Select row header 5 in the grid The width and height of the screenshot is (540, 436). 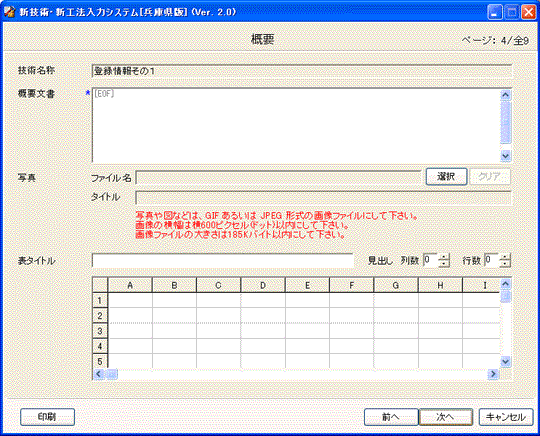(x=100, y=361)
